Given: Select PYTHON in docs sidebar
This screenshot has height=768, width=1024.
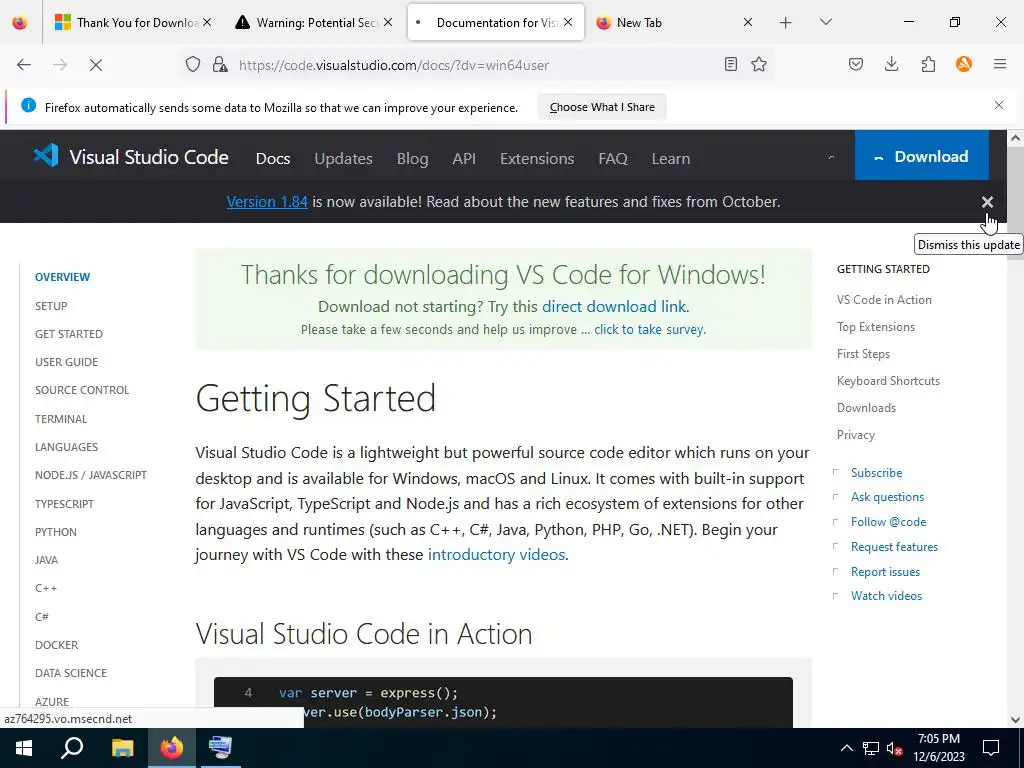Looking at the screenshot, I should coord(56,532).
